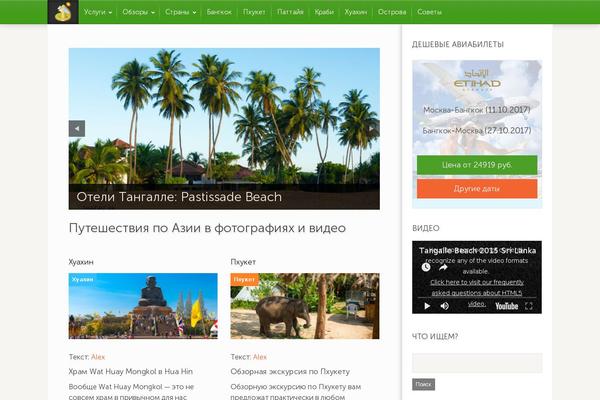The image size is (600, 400).
Task: Click the Watch later clock icon in the video
Action: [x=426, y=267]
